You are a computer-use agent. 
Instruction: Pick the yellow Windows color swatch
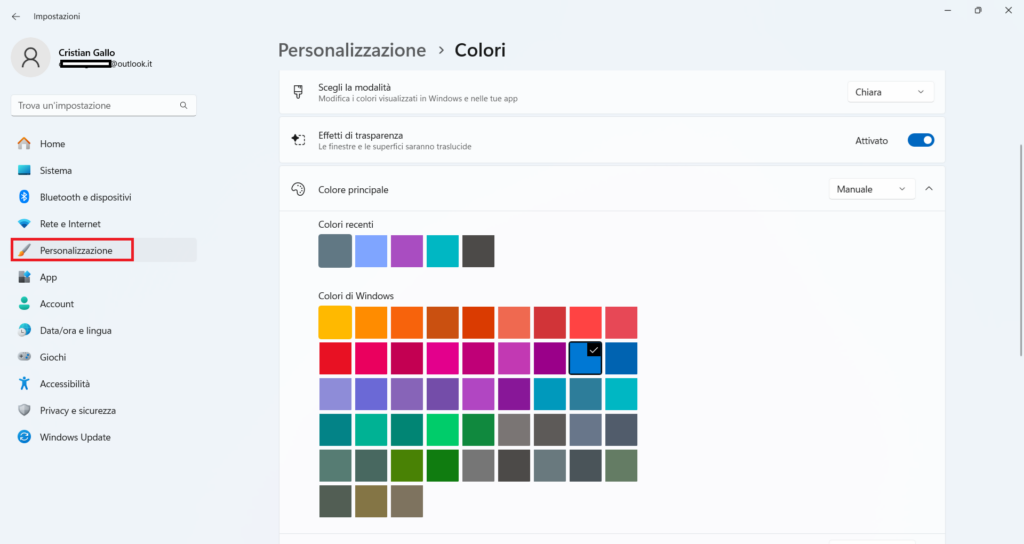(335, 323)
